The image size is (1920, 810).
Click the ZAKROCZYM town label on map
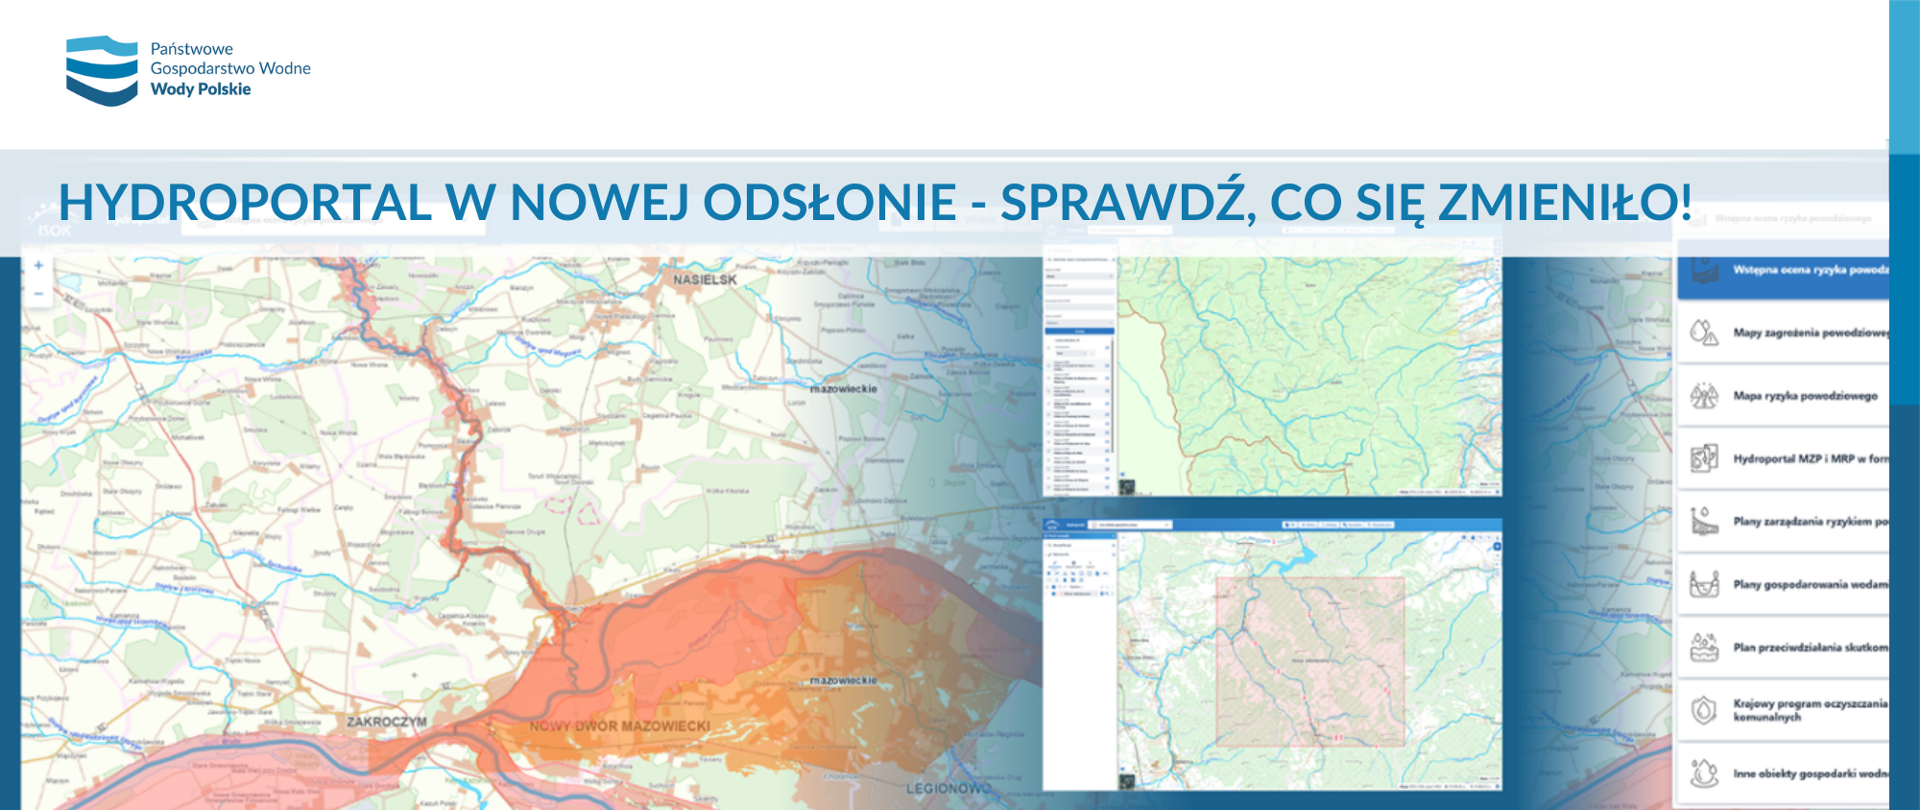pyautogui.click(x=387, y=721)
